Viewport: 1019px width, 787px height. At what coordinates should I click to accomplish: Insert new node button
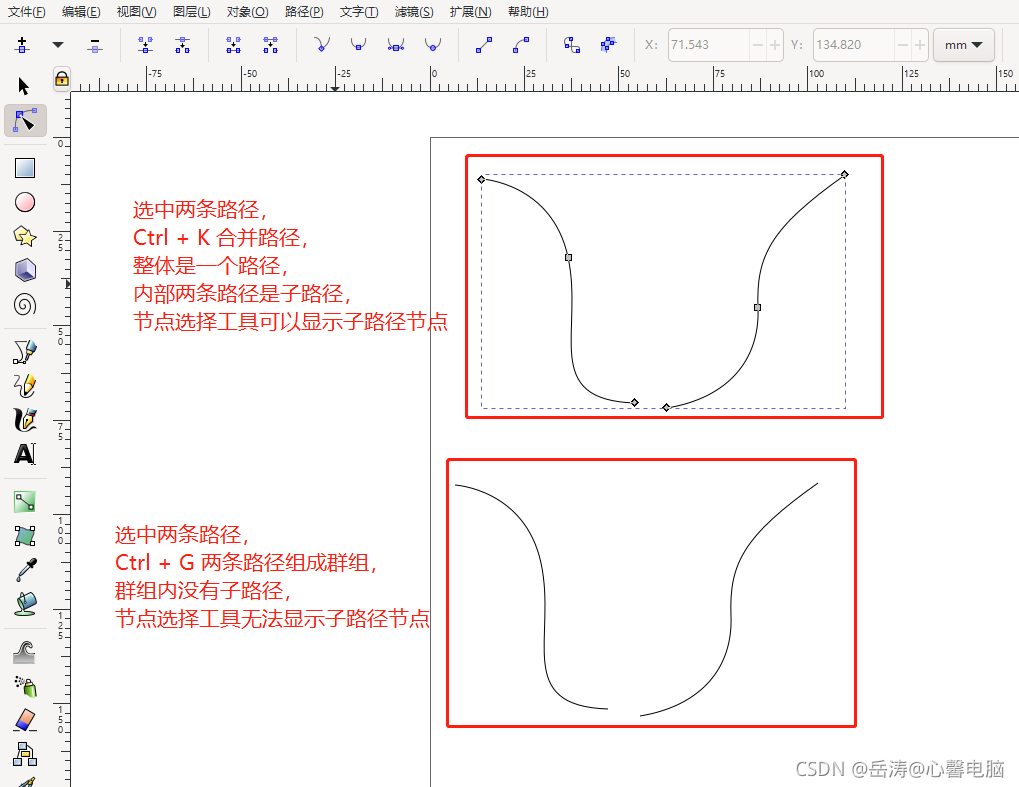(x=22, y=45)
